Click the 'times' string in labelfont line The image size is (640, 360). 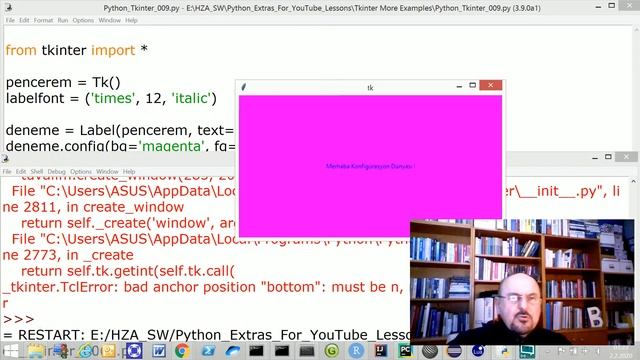tap(112, 98)
